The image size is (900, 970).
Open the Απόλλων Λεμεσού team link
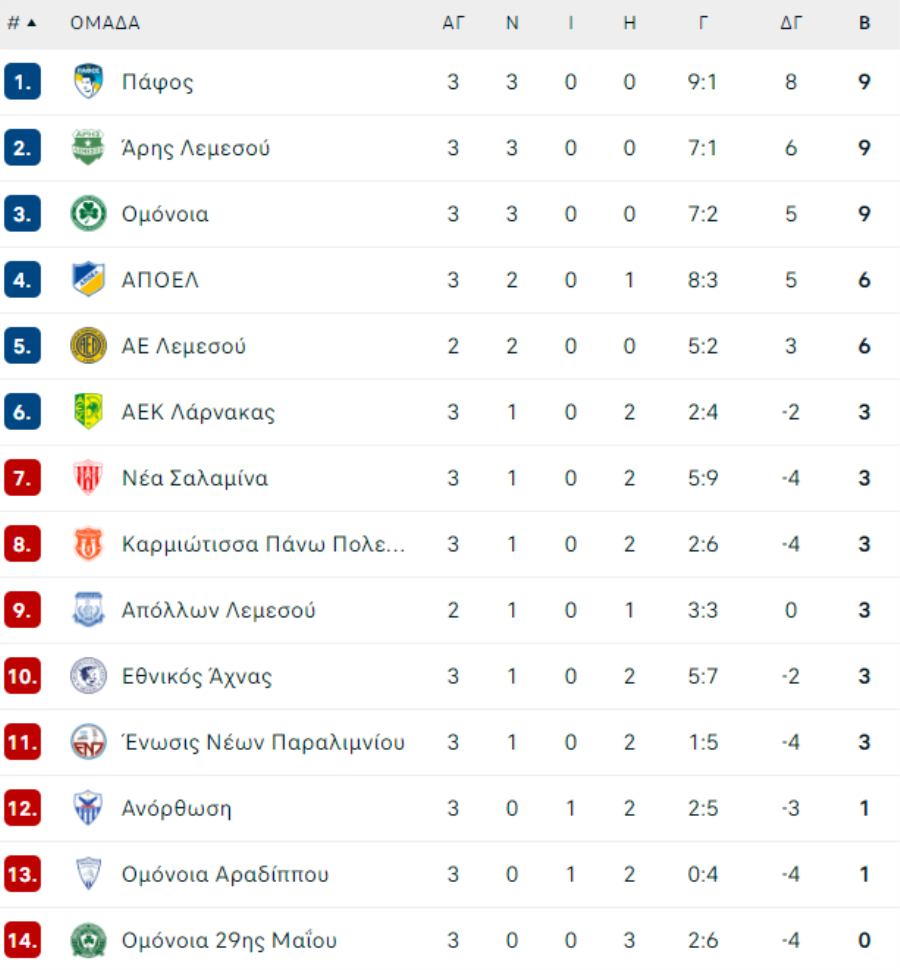[x=218, y=610]
